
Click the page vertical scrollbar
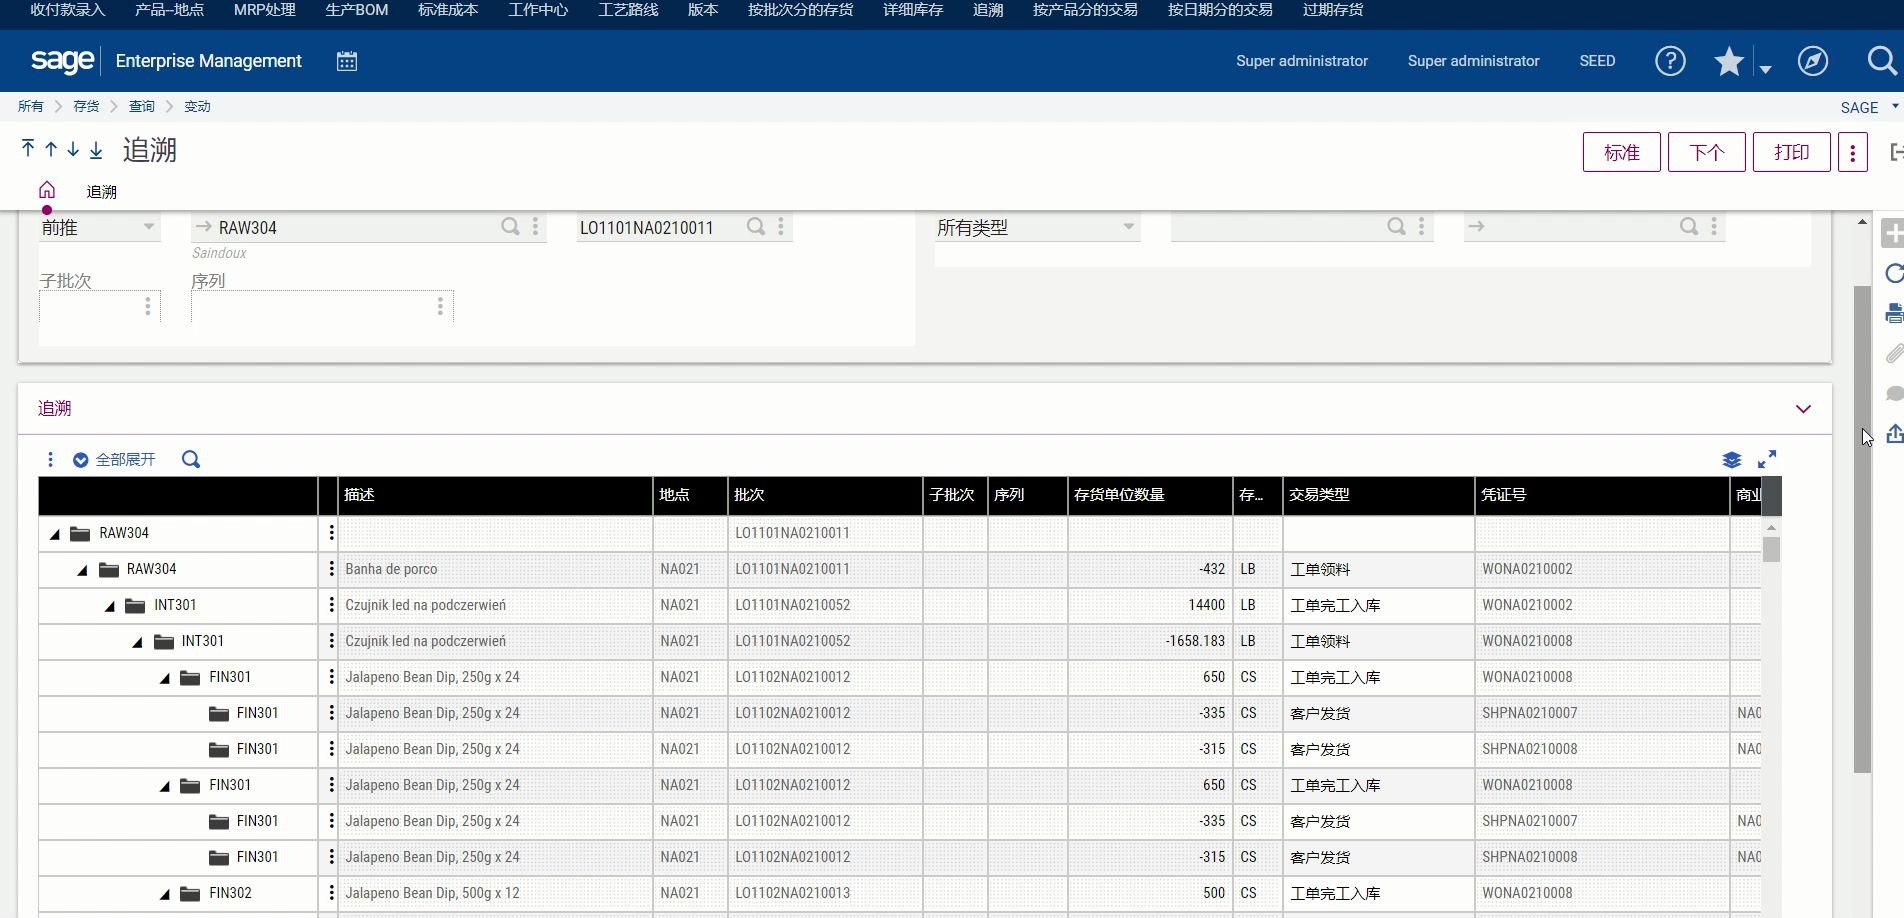point(1861,530)
